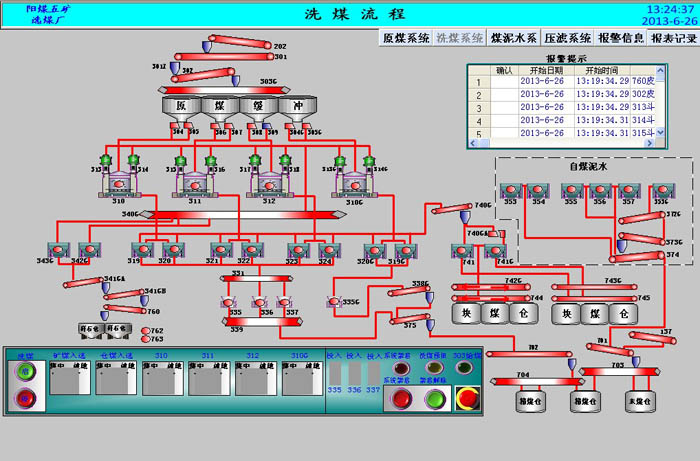Switch to the 煤泥水系 tab
This screenshot has width=700, height=461.
pyautogui.click(x=513, y=38)
